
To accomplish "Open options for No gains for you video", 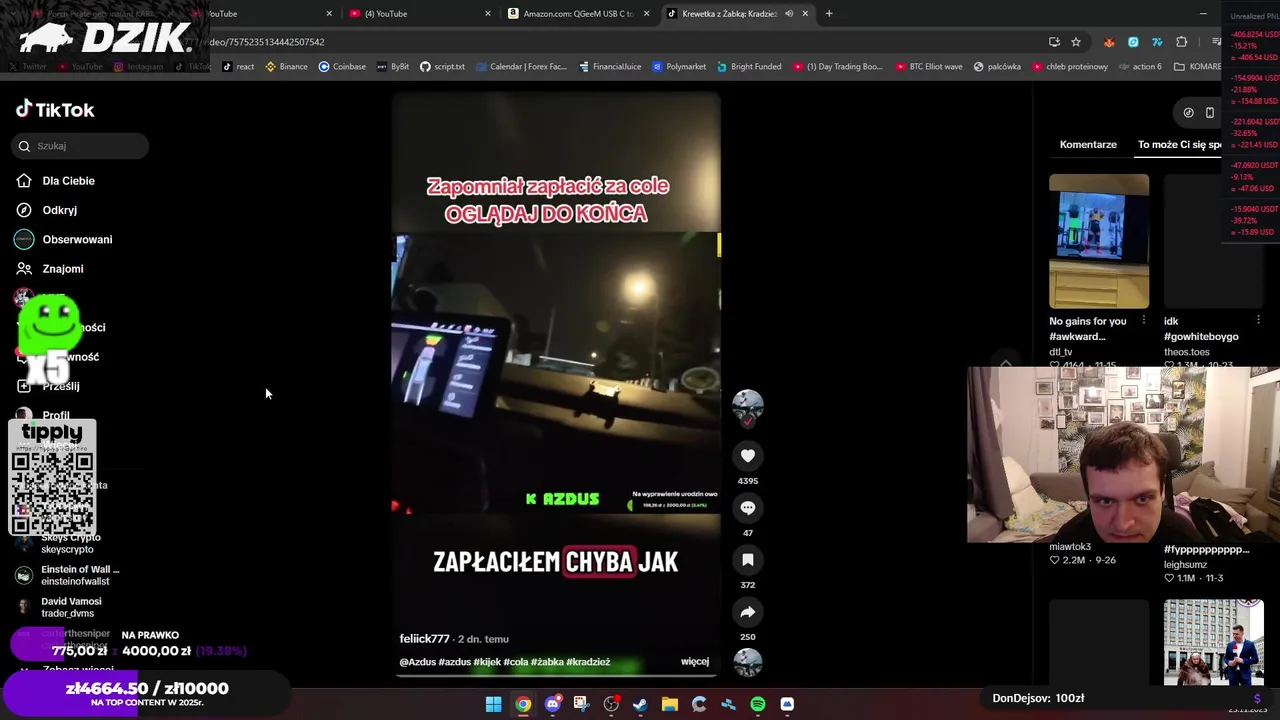I will click(1144, 320).
